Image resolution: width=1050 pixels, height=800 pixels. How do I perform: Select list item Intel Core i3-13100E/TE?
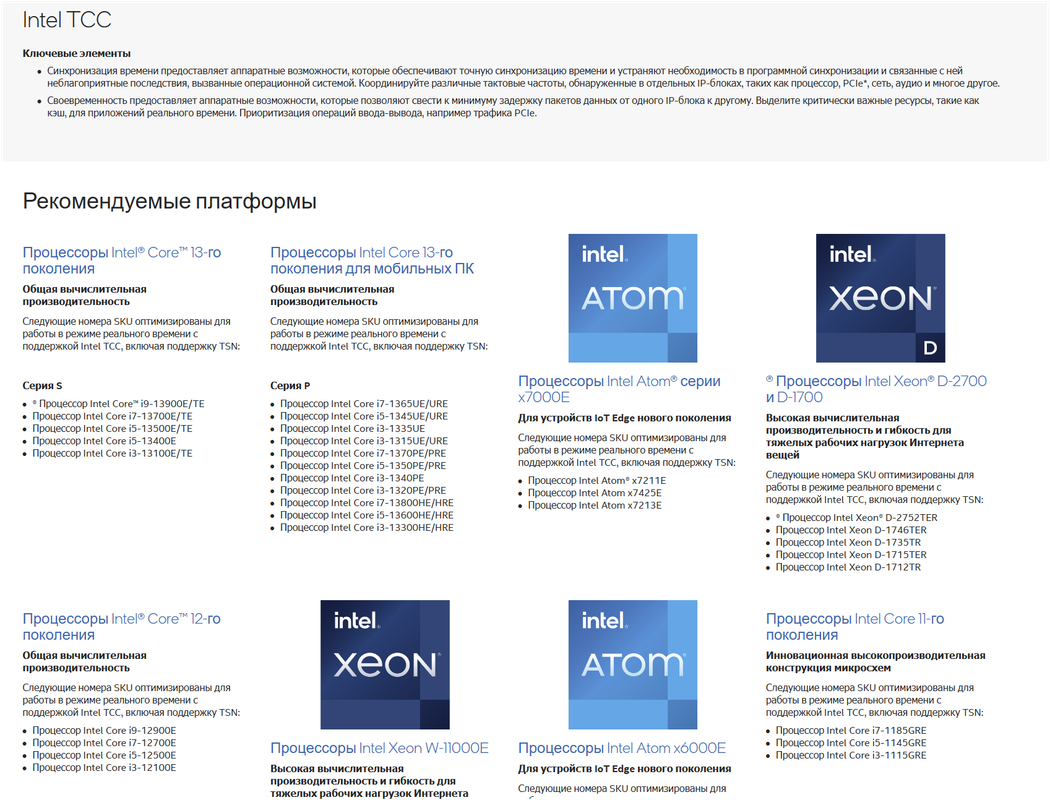[112, 453]
